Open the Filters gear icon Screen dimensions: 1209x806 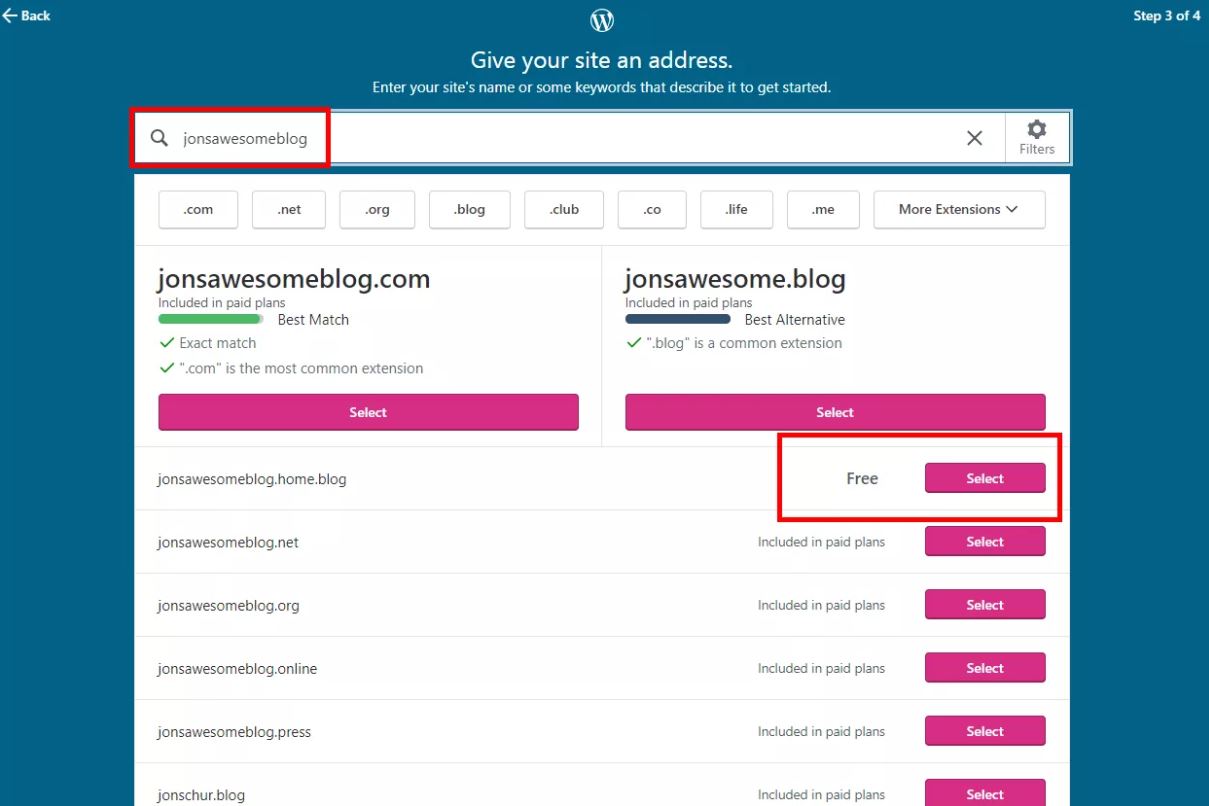[x=1037, y=137]
